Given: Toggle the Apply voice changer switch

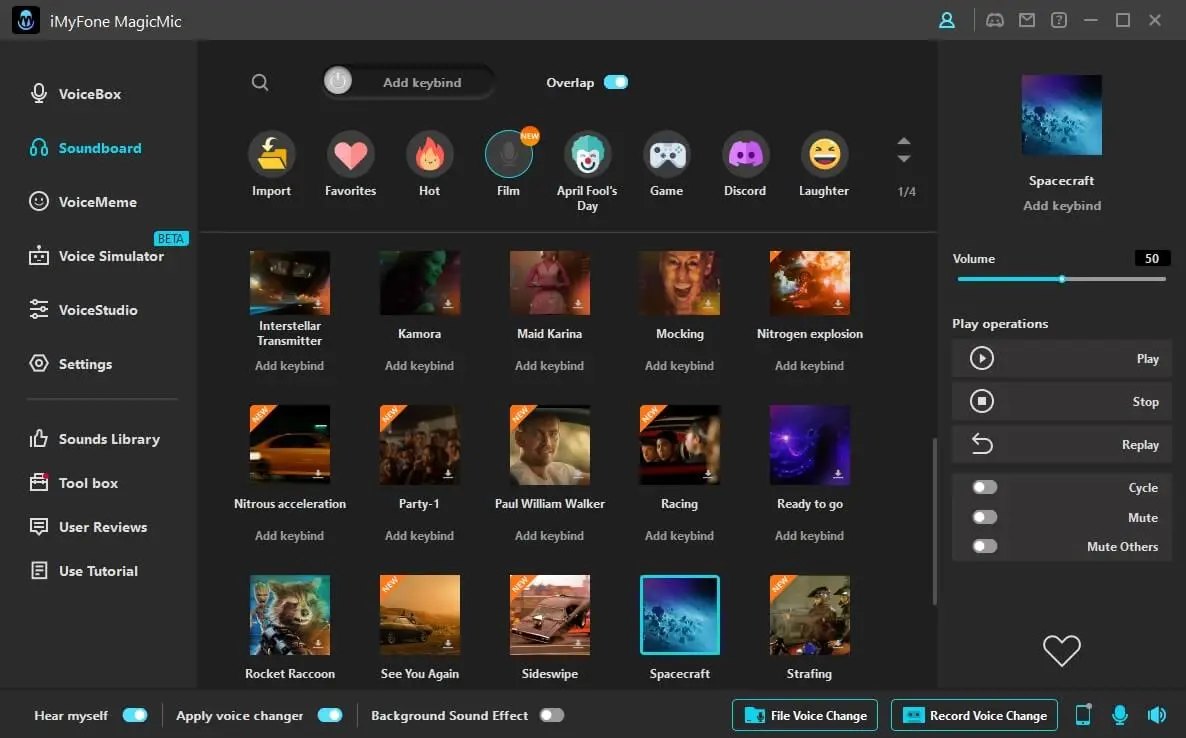Looking at the screenshot, I should [330, 715].
